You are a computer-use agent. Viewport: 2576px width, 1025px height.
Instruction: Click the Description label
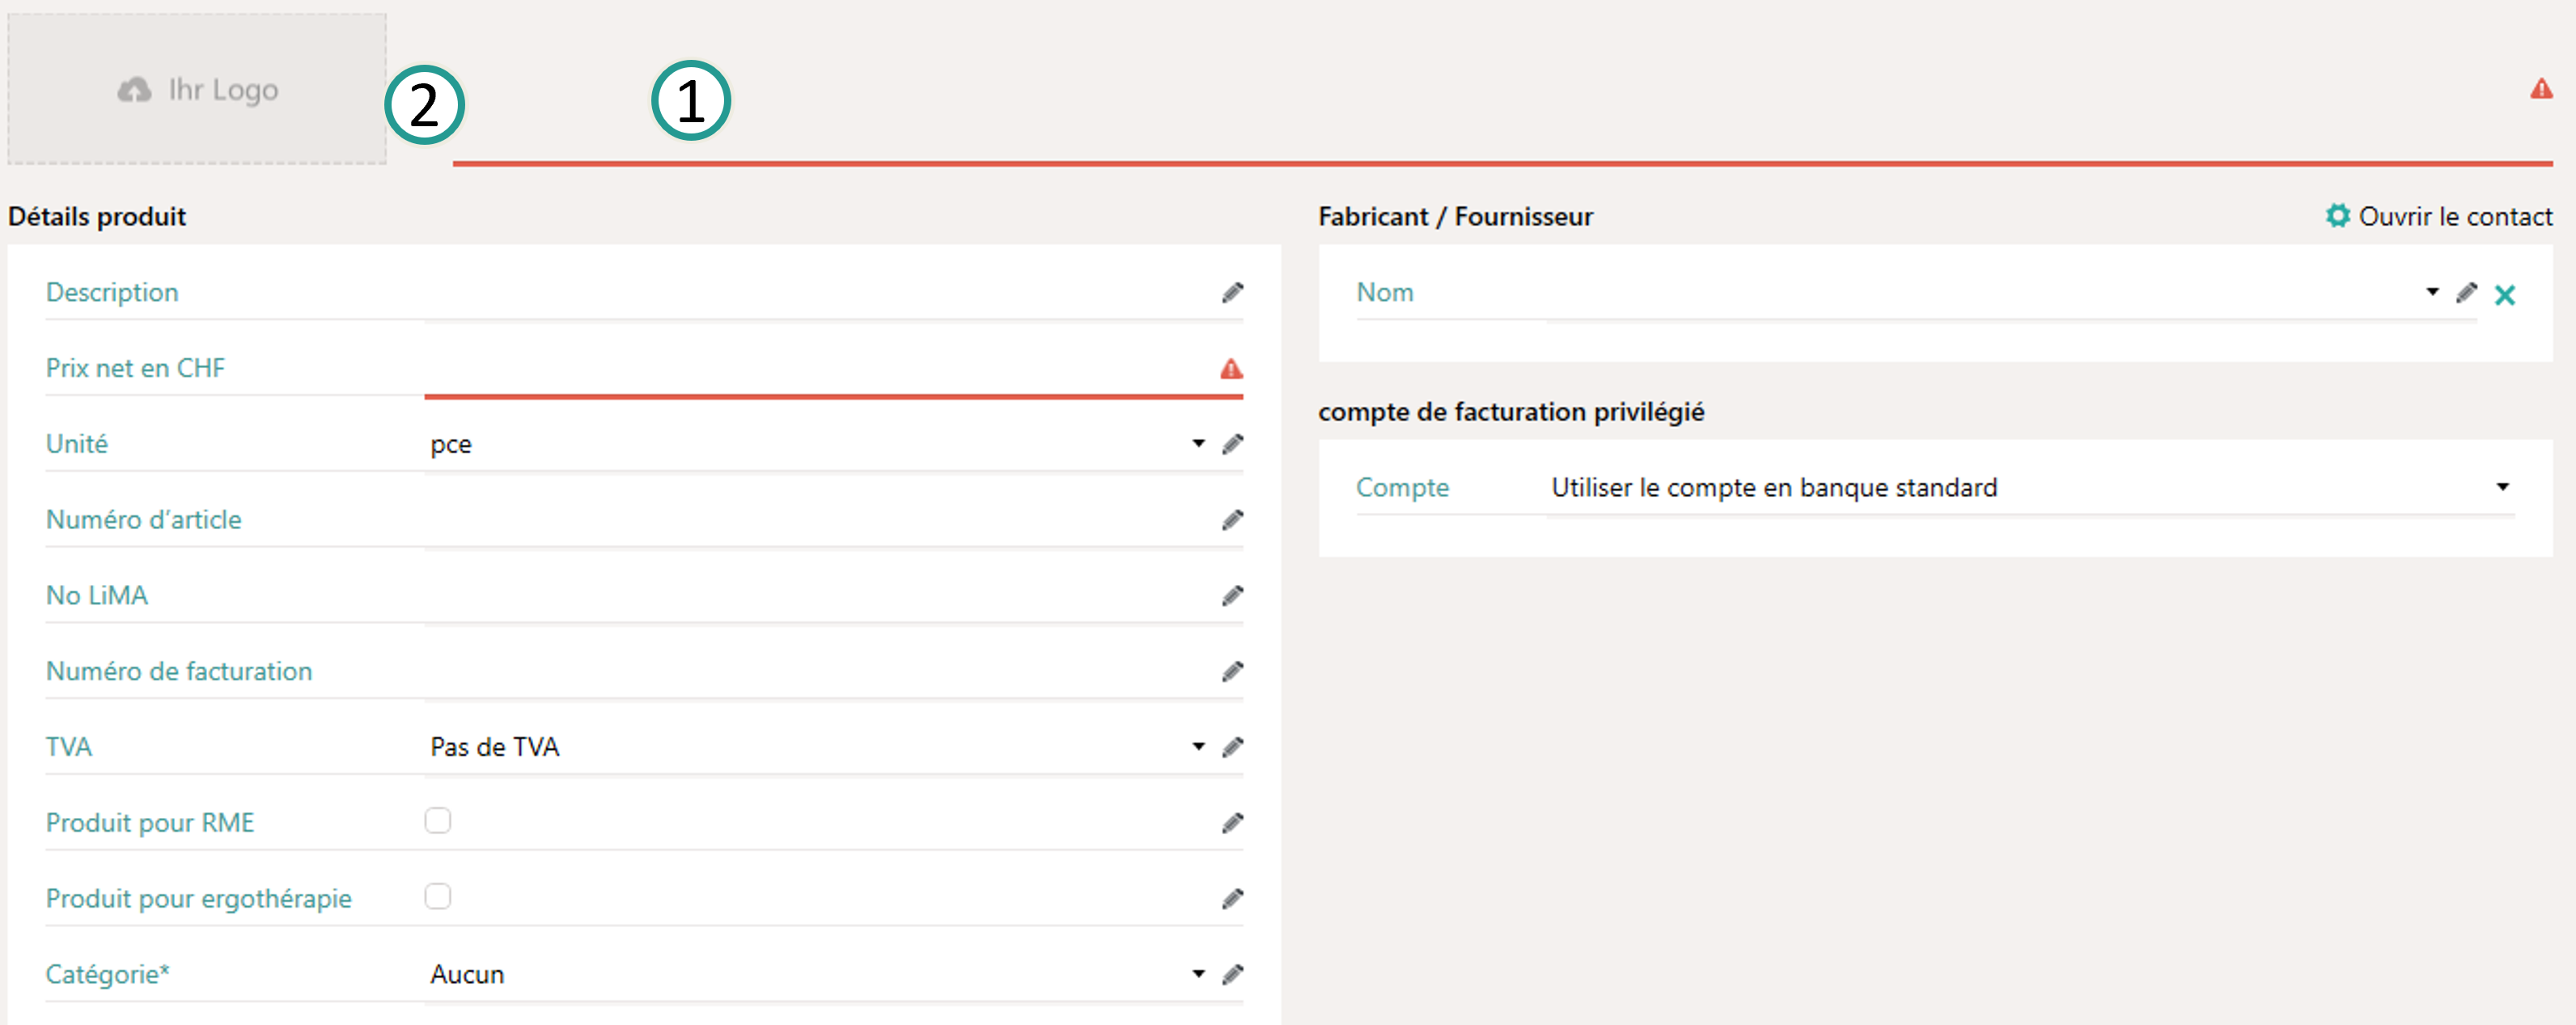[x=112, y=292]
